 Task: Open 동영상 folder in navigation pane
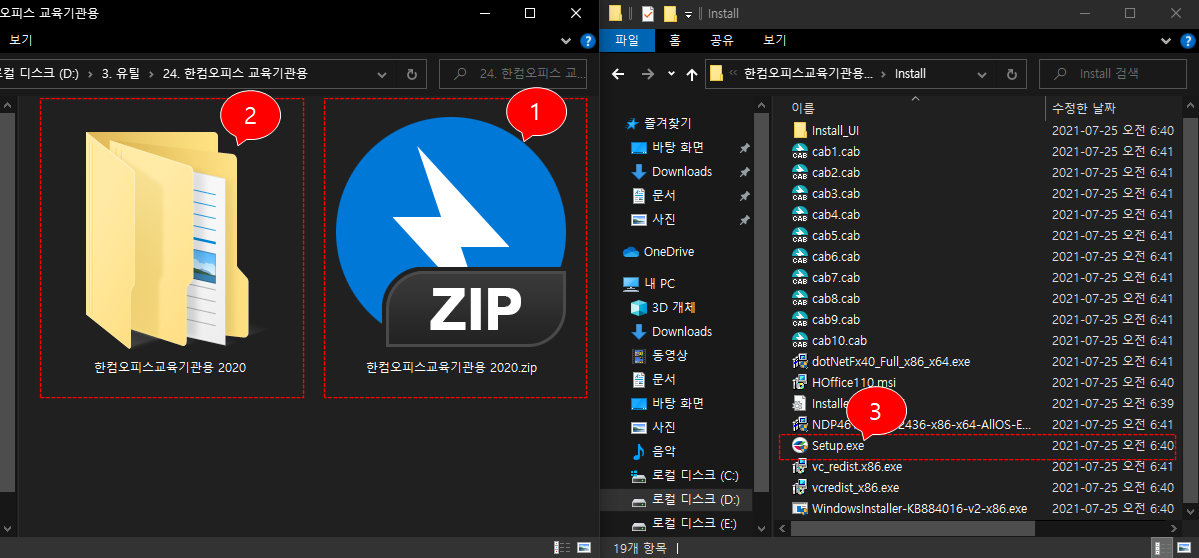pyautogui.click(x=657, y=355)
